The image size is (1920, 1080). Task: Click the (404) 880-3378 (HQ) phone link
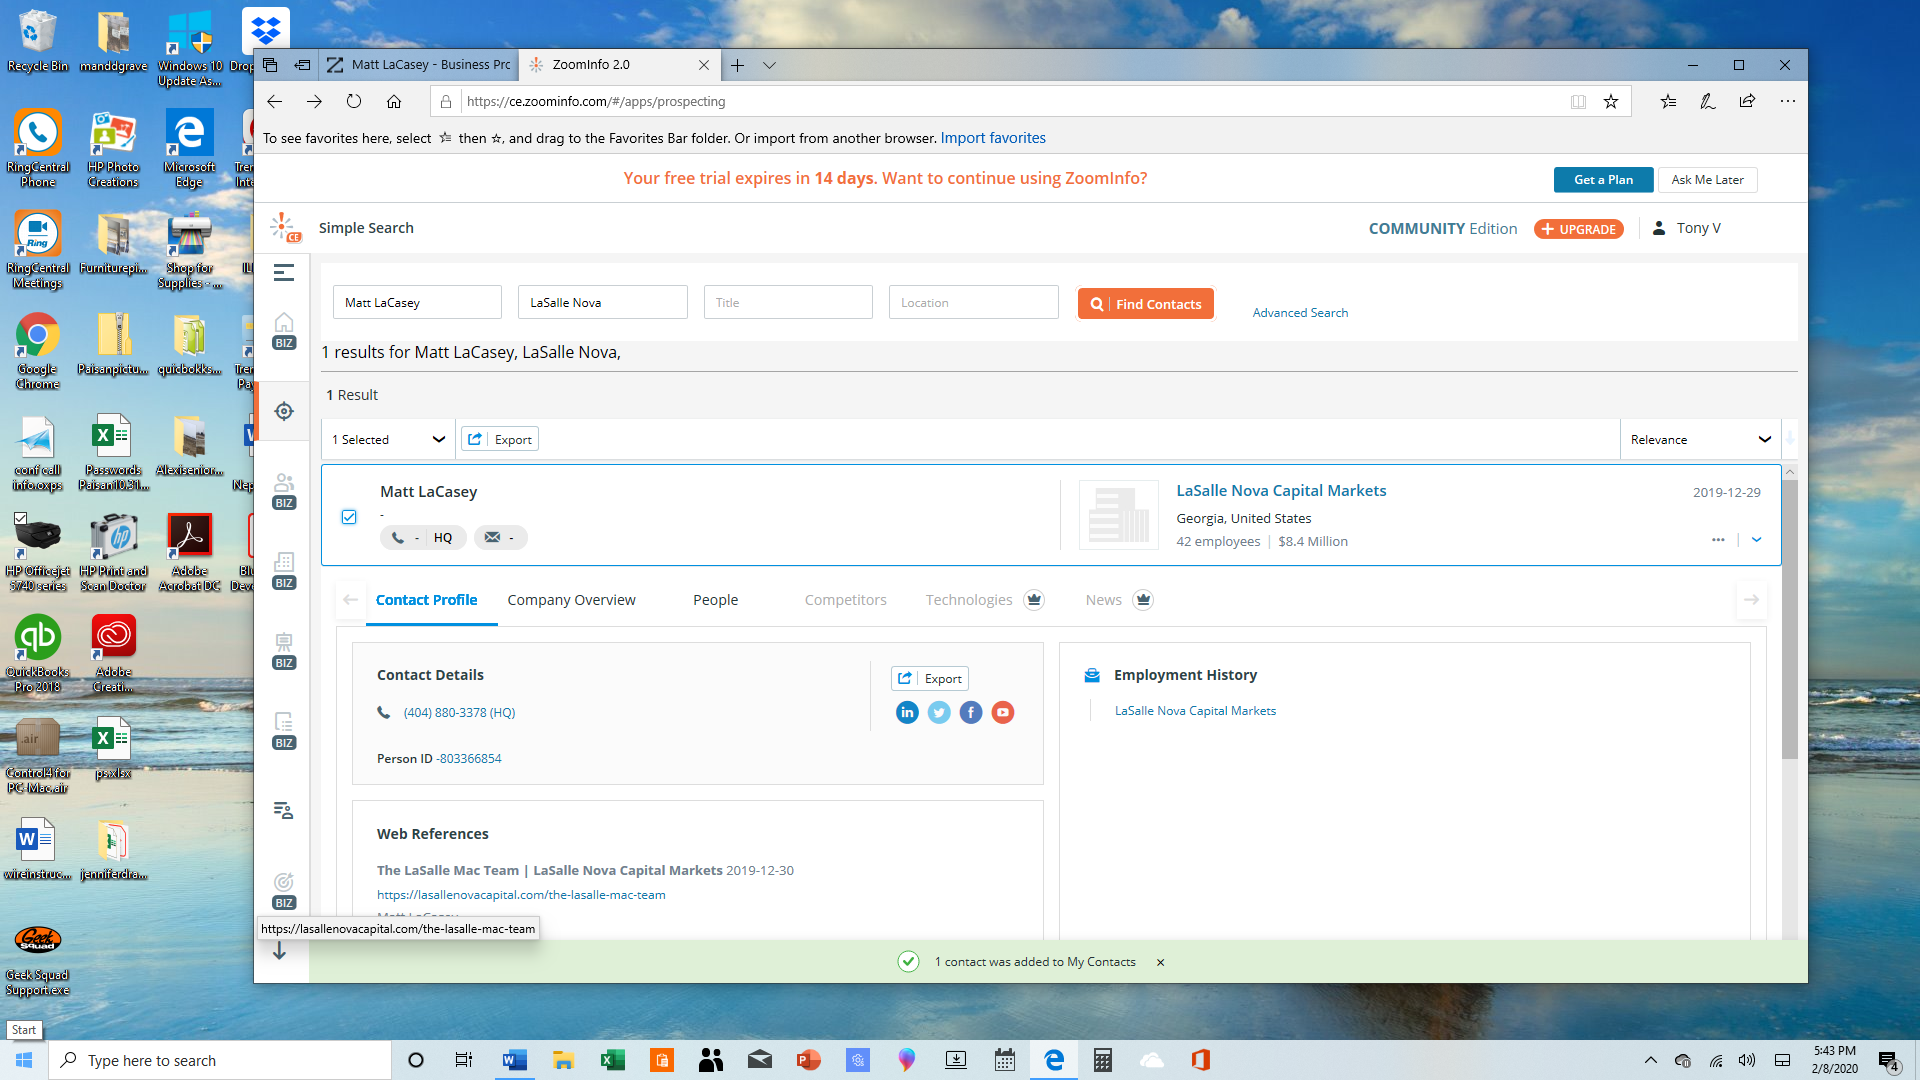[x=459, y=713]
